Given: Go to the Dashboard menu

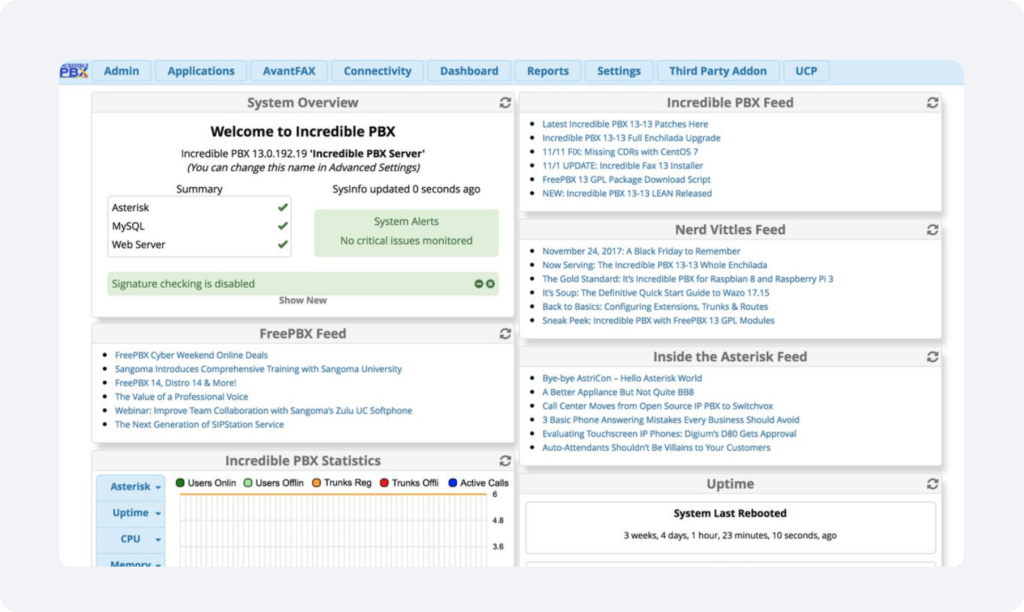Looking at the screenshot, I should coord(469,71).
